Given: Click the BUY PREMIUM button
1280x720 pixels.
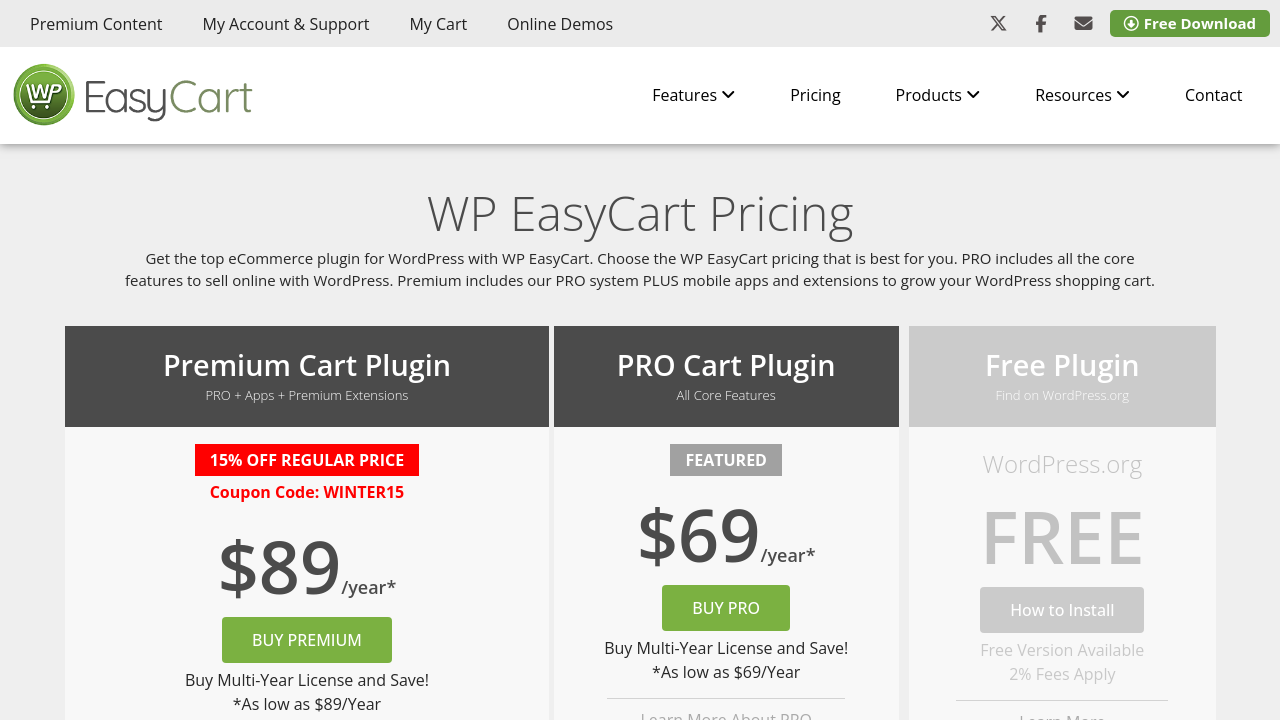Looking at the screenshot, I should coord(307,640).
